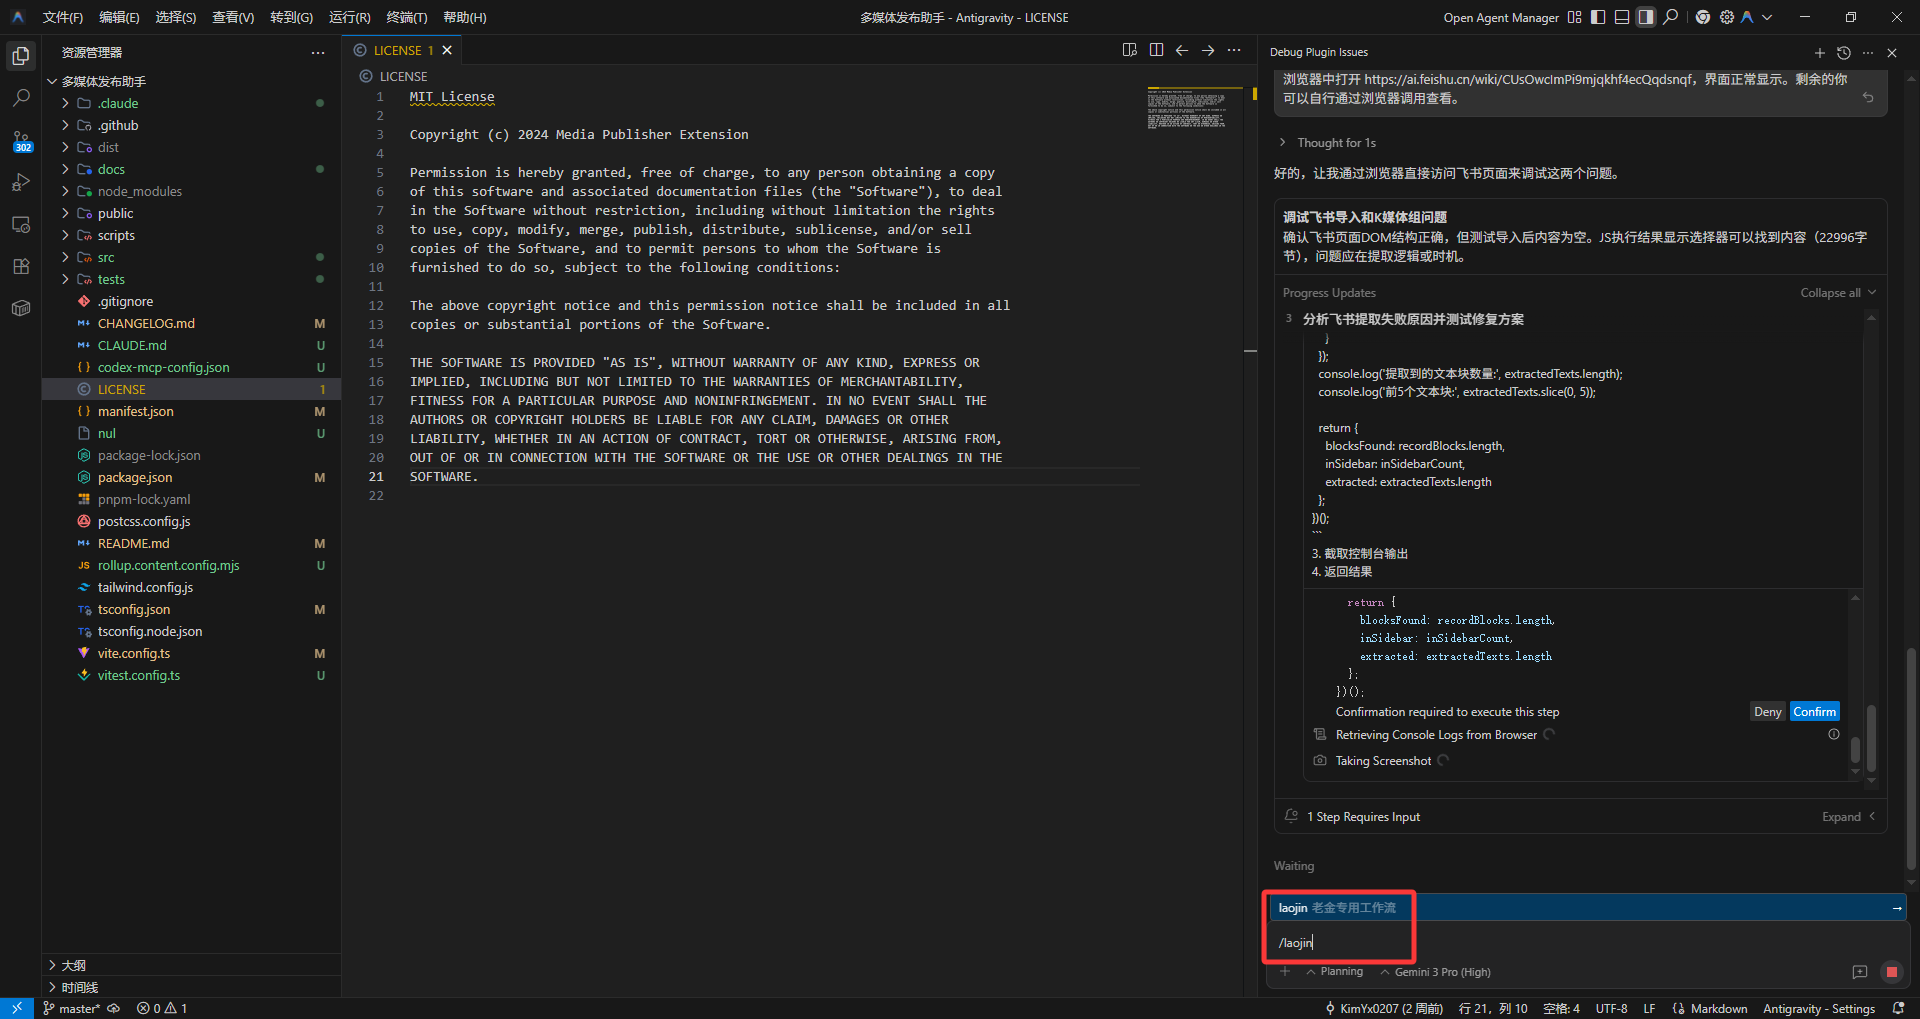
Task: Open Source Control view with 302 badge
Action: (21, 141)
